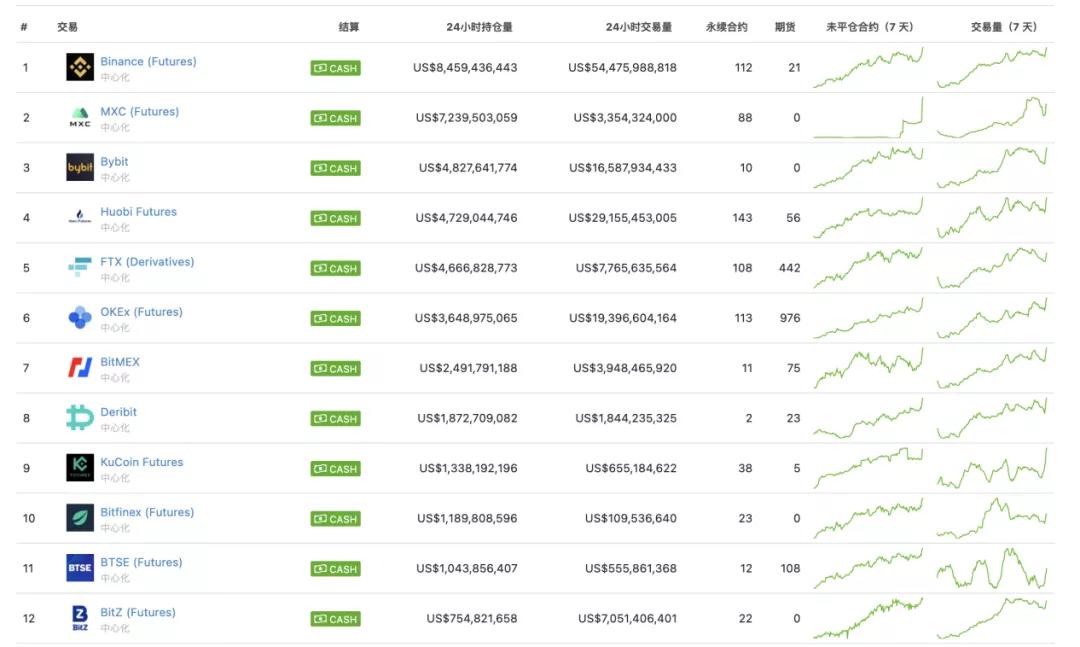The width and height of the screenshot is (1080, 647).
Task: Sort by 永续合约 column header
Action: pyautogui.click(x=726, y=27)
